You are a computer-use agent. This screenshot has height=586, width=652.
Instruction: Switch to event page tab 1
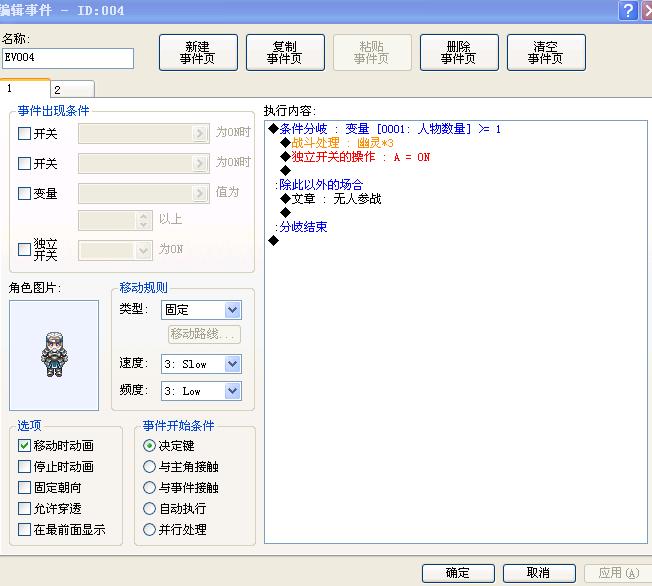[x=25, y=88]
